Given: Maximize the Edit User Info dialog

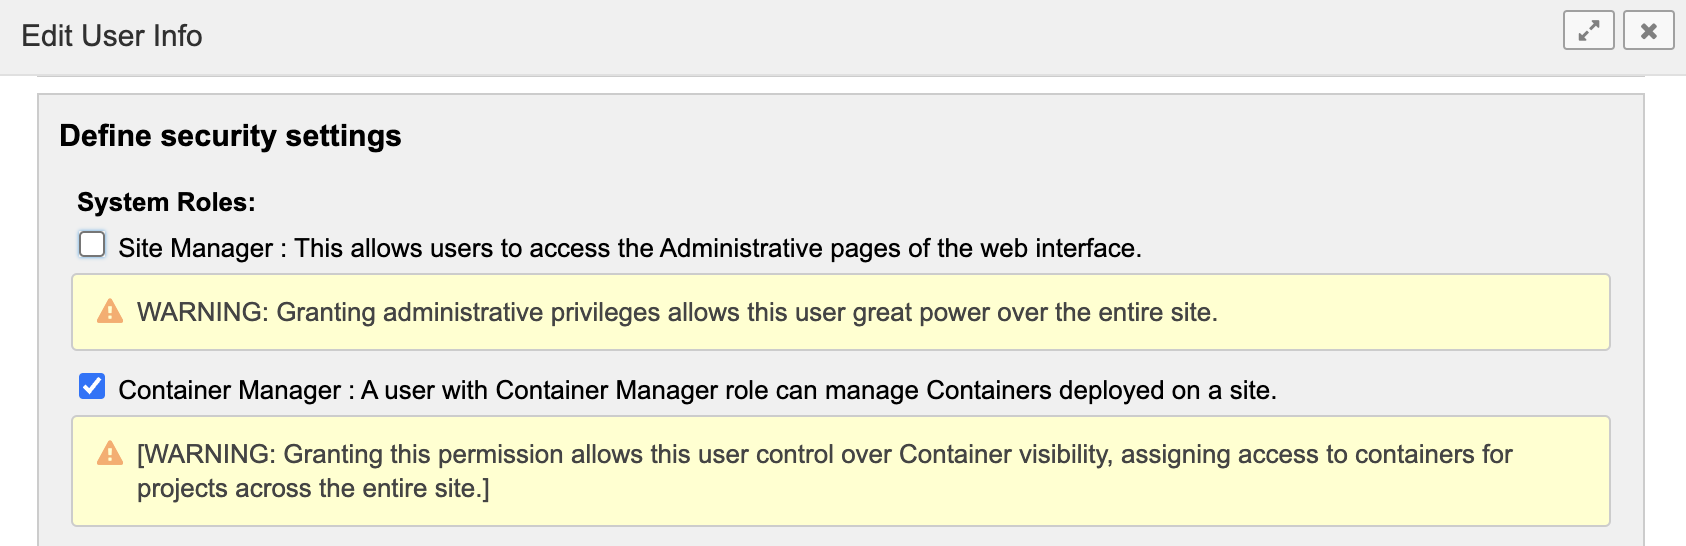Looking at the screenshot, I should 1588,31.
